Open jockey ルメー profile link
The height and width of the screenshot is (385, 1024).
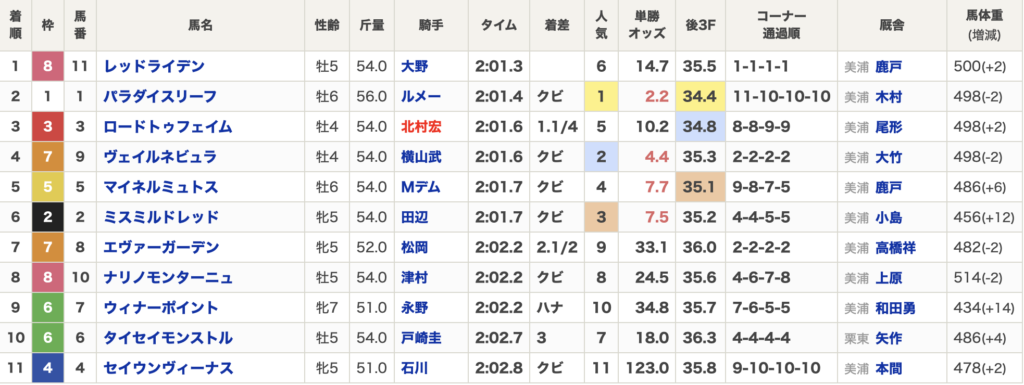[421, 97]
